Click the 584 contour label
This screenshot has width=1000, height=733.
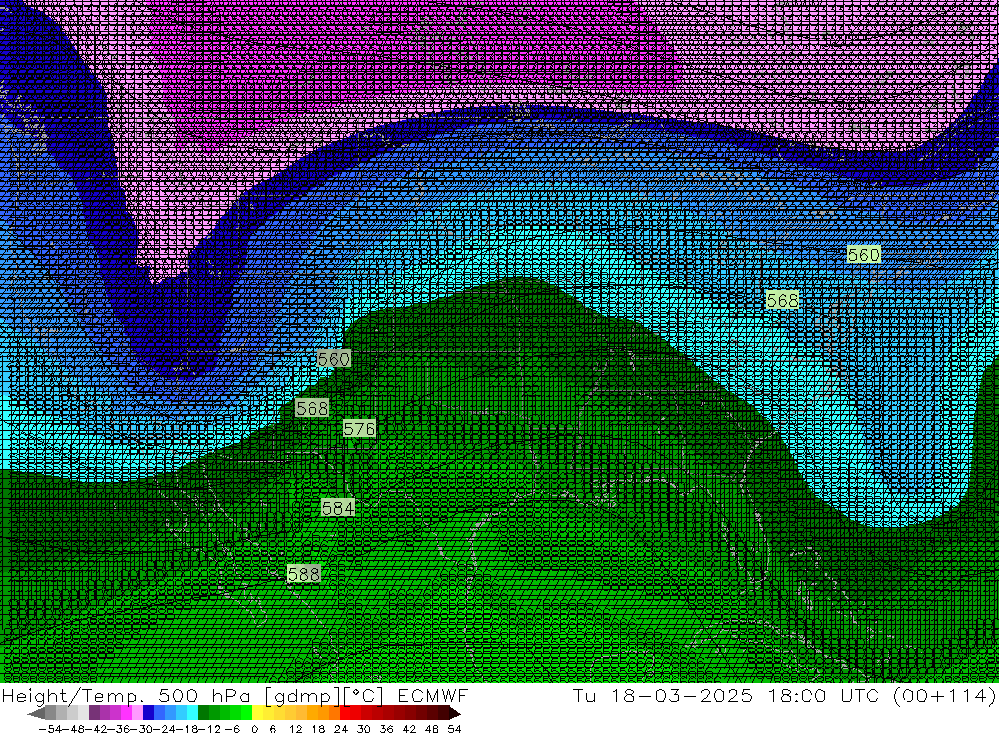pos(337,508)
